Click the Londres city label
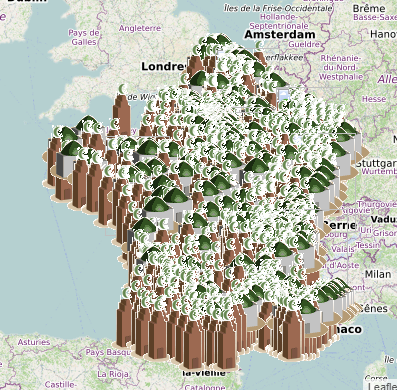 (163, 66)
